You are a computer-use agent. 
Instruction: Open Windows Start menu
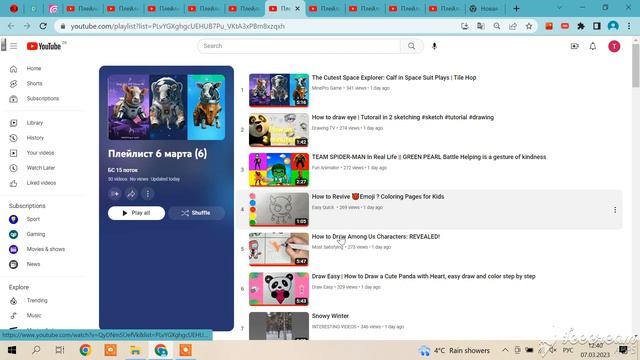12,350
